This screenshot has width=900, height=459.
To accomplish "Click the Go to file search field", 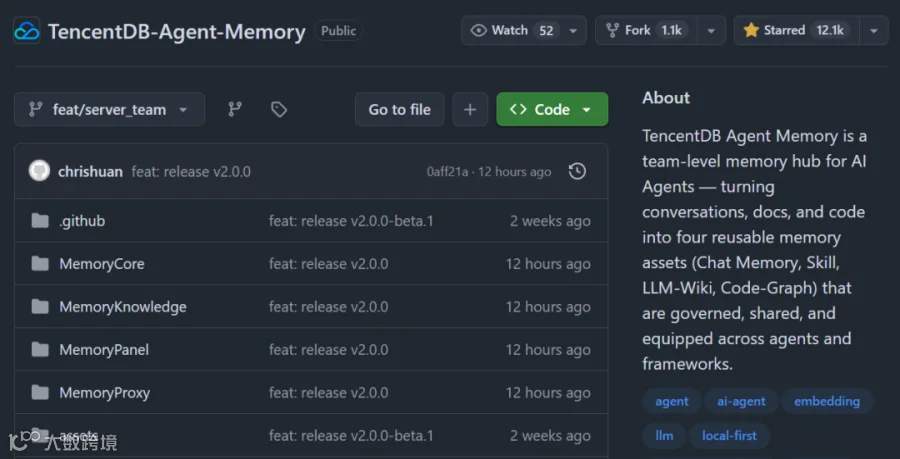I will click(399, 109).
